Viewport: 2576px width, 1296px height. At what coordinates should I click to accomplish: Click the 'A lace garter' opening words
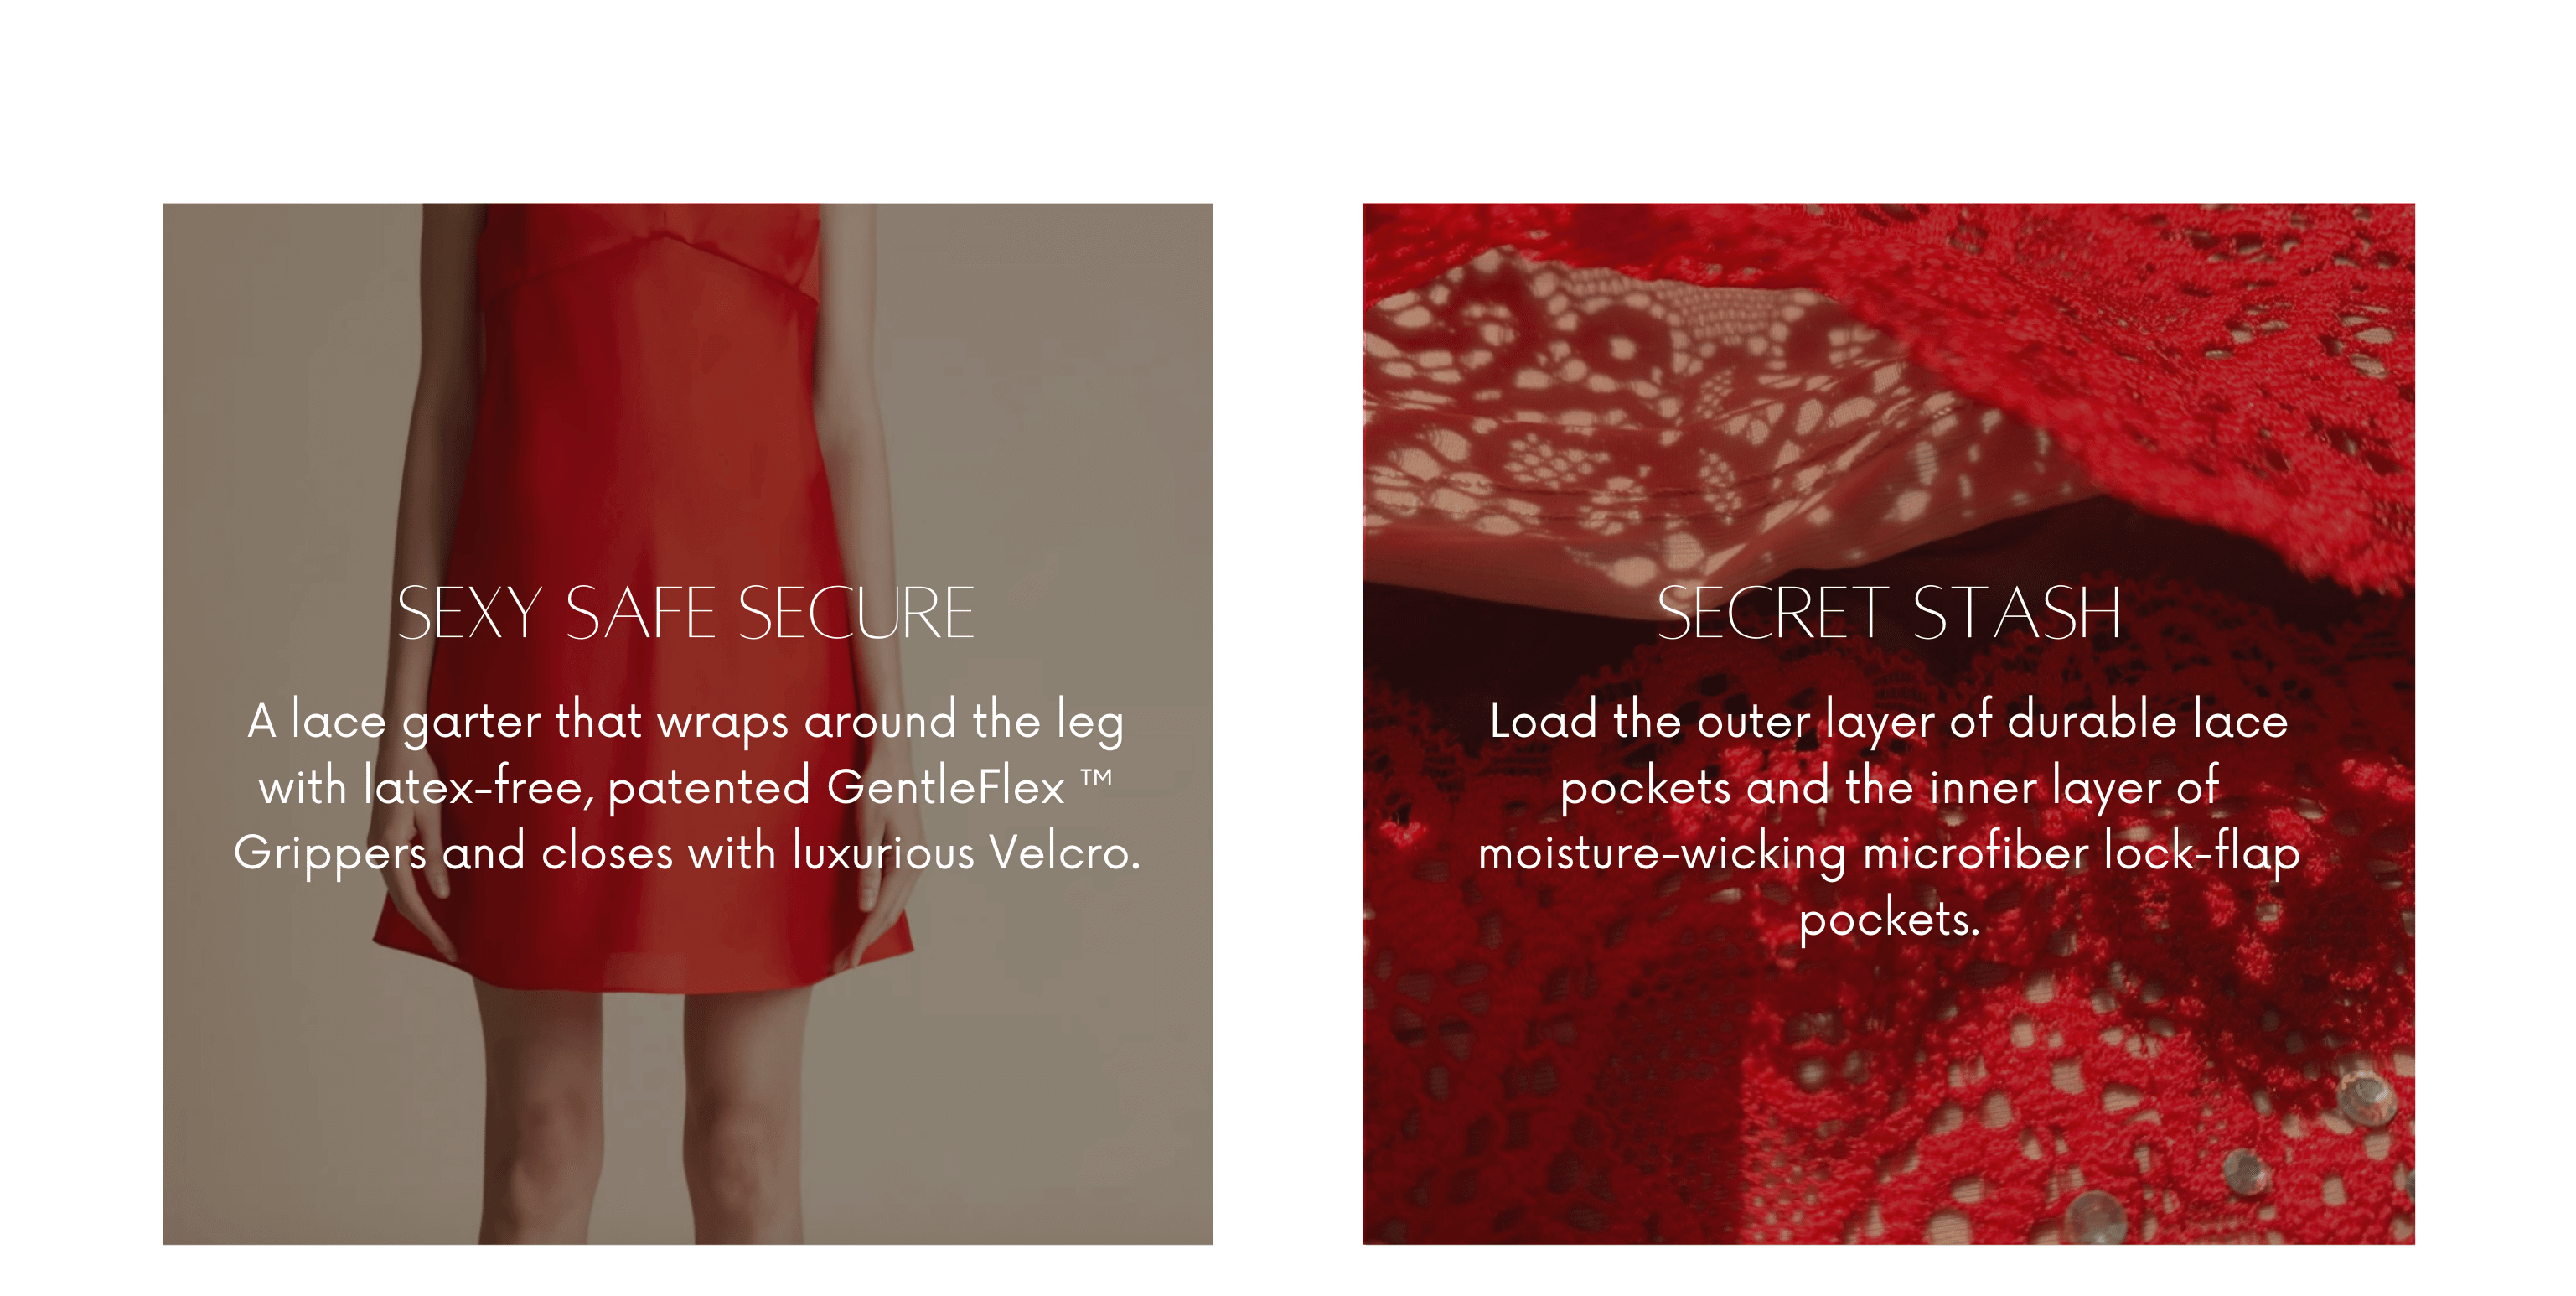click(x=395, y=722)
